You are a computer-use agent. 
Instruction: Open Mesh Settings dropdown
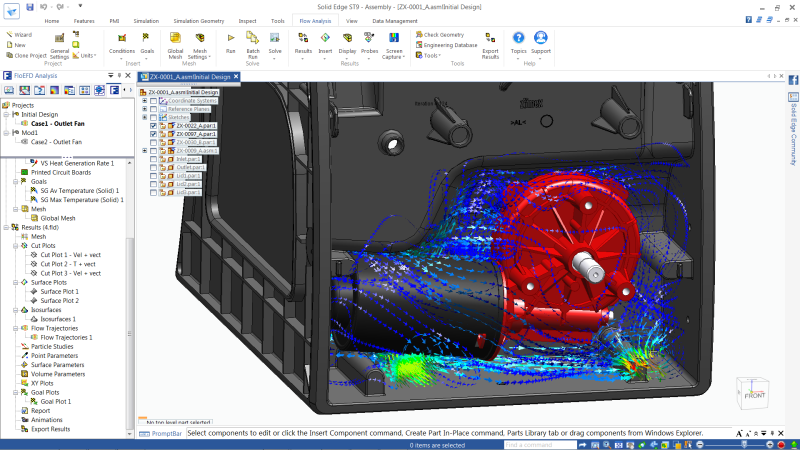coord(199,46)
